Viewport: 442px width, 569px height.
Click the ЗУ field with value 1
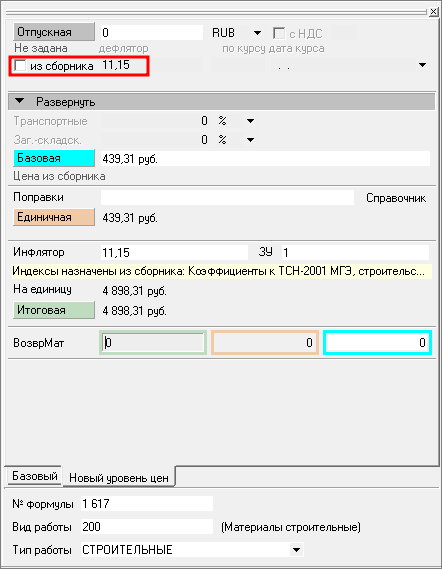[x=355, y=253]
